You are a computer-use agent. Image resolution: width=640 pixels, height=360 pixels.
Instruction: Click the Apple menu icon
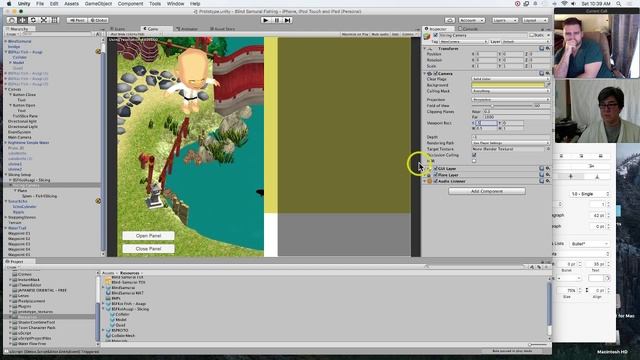click(9, 4)
